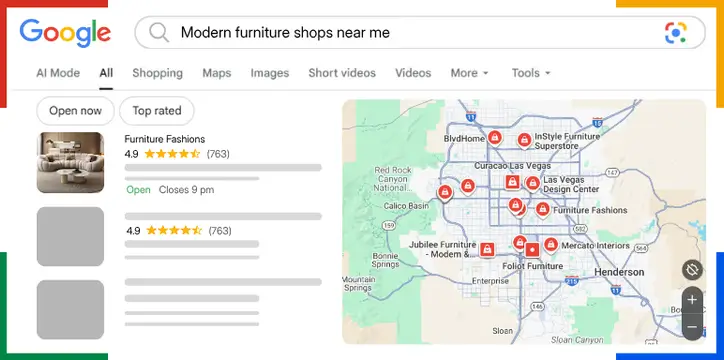Image resolution: width=724 pixels, height=360 pixels.
Task: Click the second listing's 4.9 star rating
Action: (164, 230)
